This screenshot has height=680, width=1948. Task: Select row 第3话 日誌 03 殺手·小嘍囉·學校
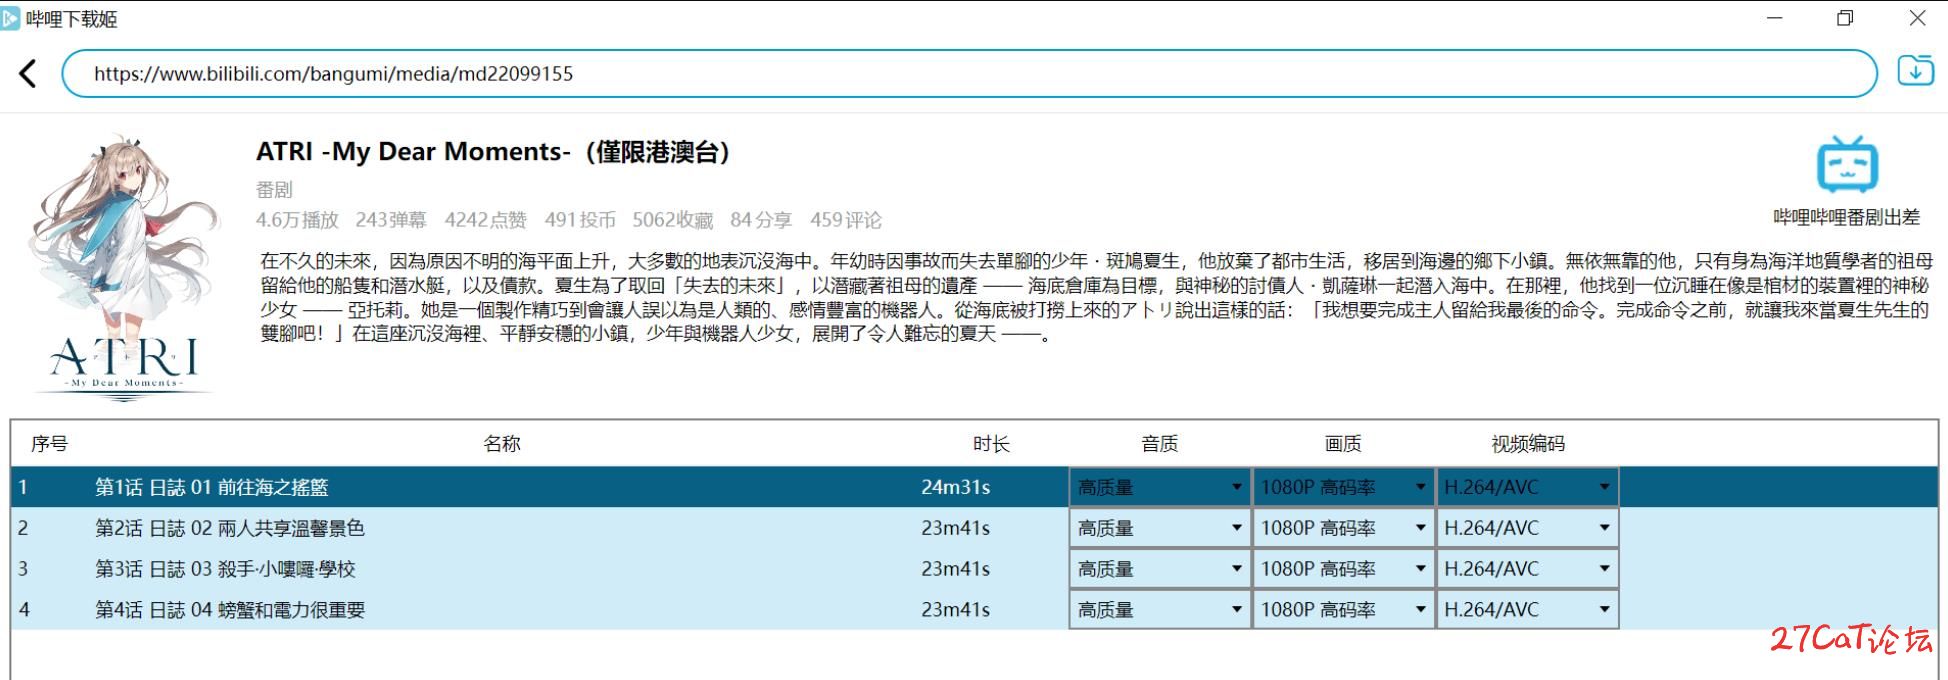(x=974, y=569)
